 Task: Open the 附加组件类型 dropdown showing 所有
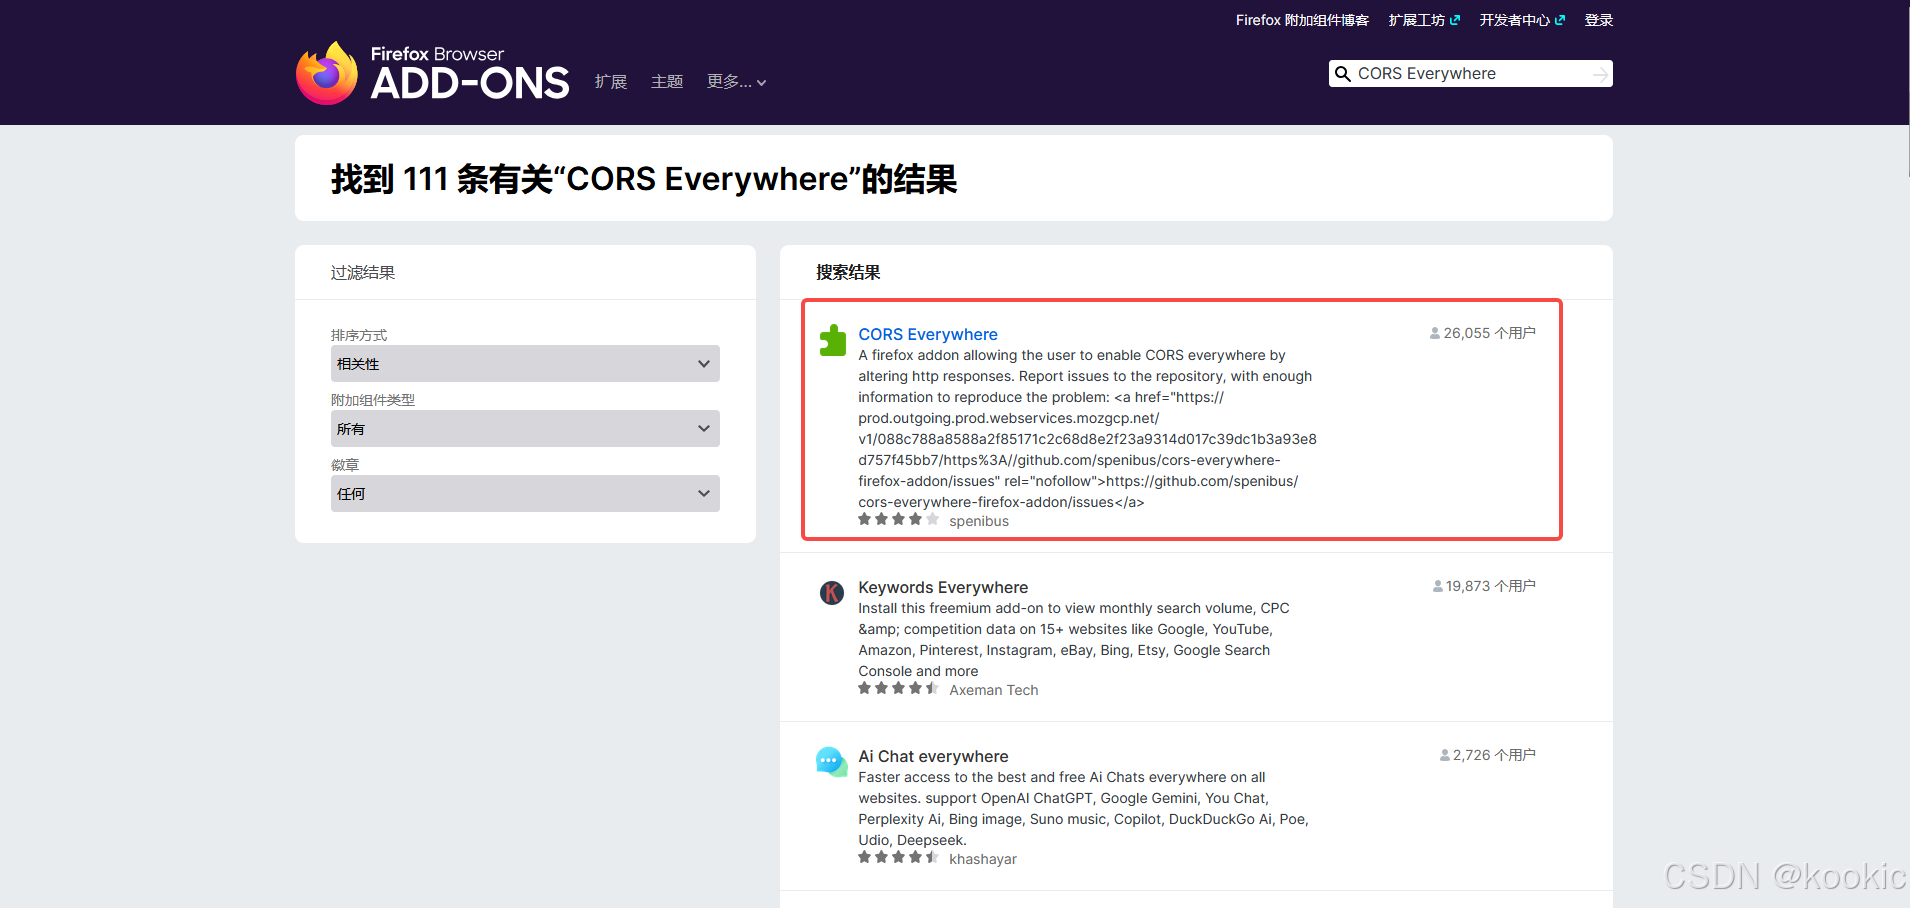525,429
